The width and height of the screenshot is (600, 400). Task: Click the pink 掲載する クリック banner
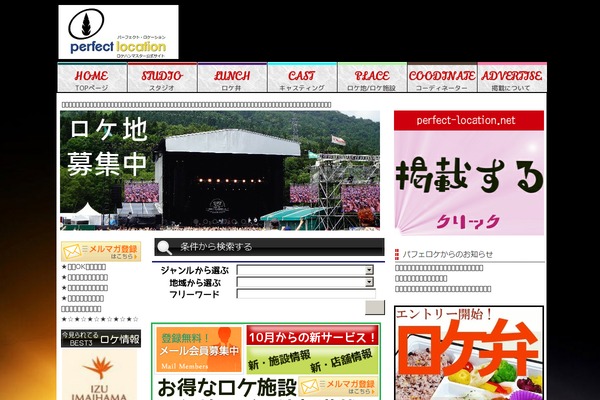pyautogui.click(x=469, y=183)
